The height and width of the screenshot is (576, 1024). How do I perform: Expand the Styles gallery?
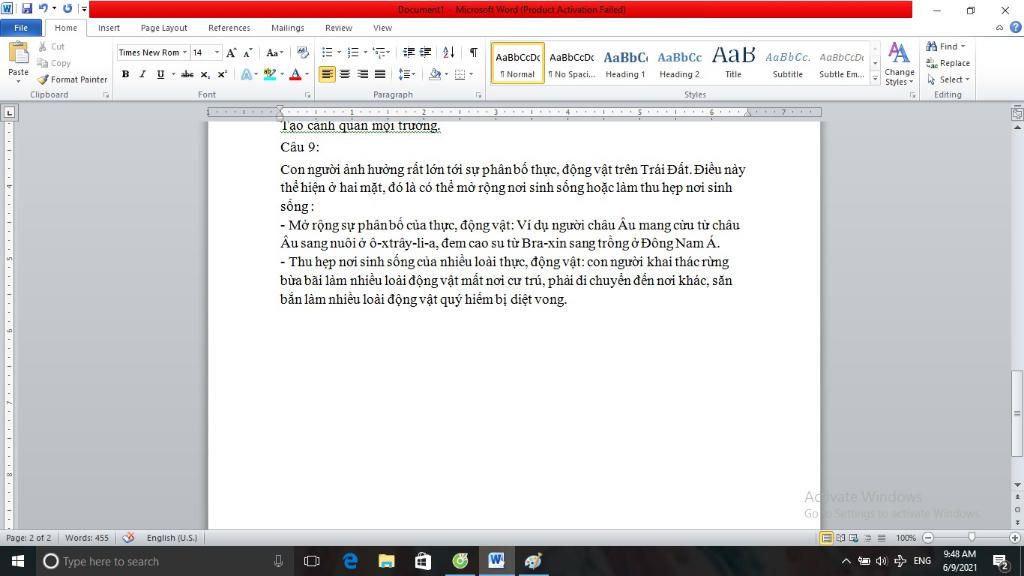point(875,80)
